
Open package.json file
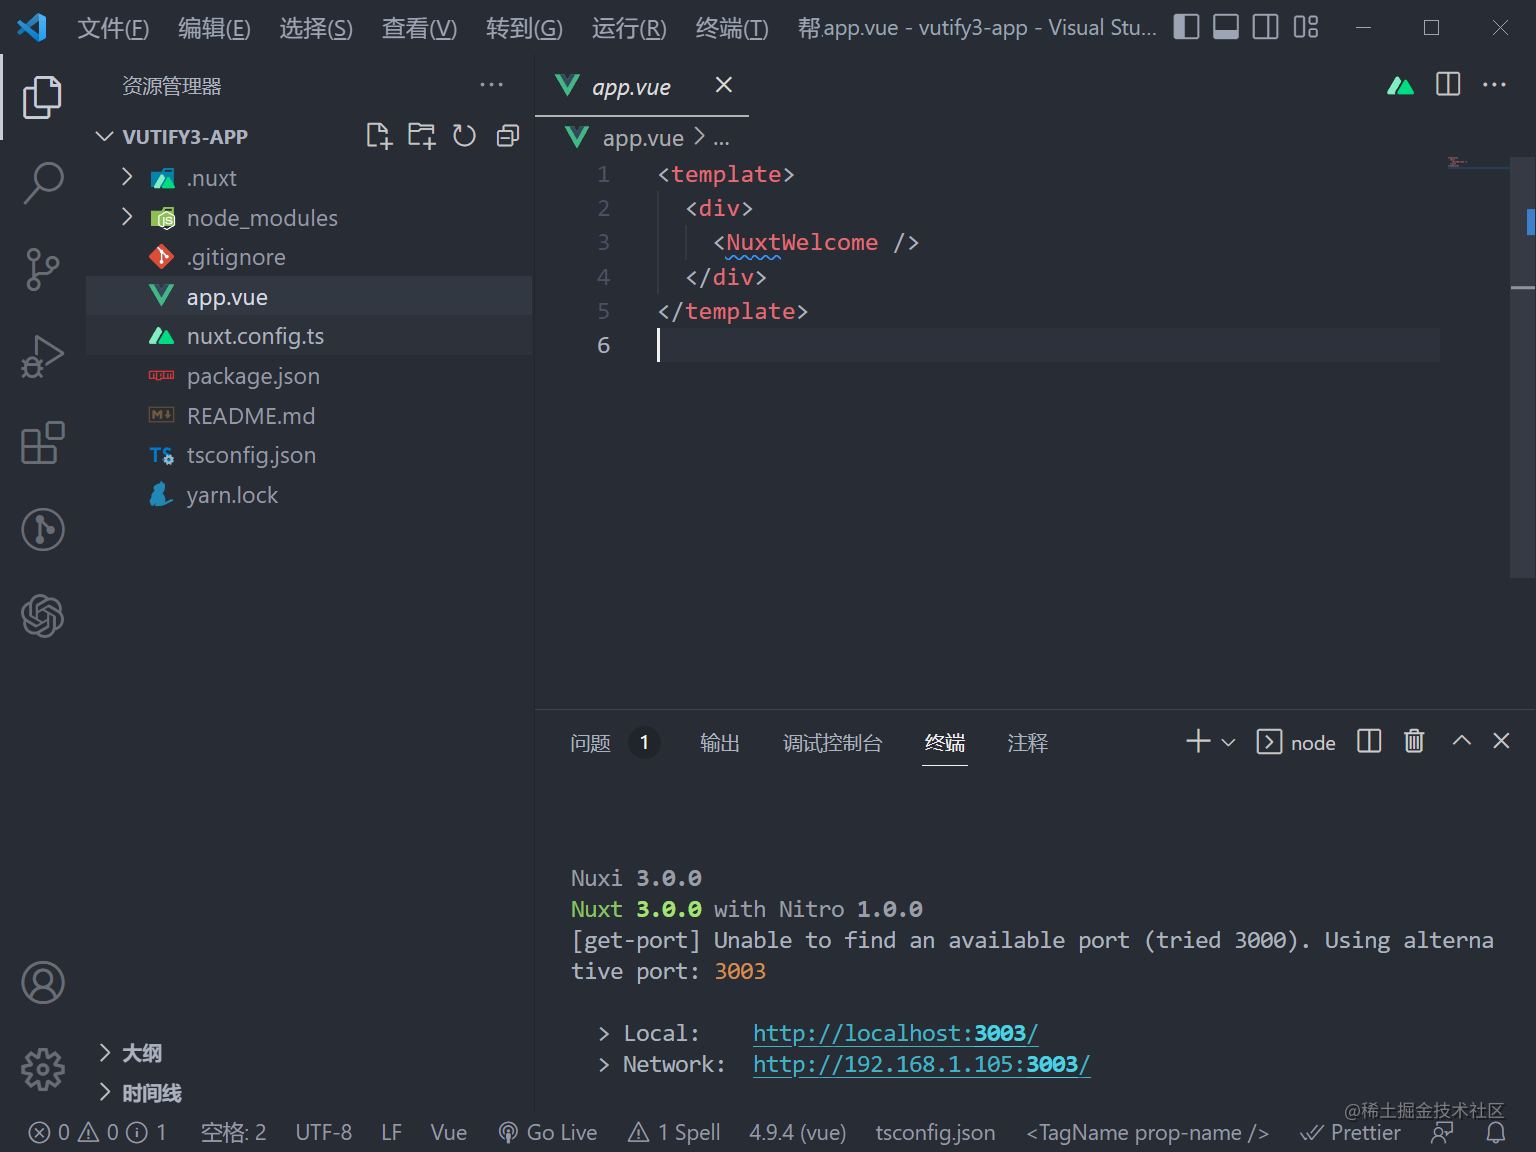[309, 376]
